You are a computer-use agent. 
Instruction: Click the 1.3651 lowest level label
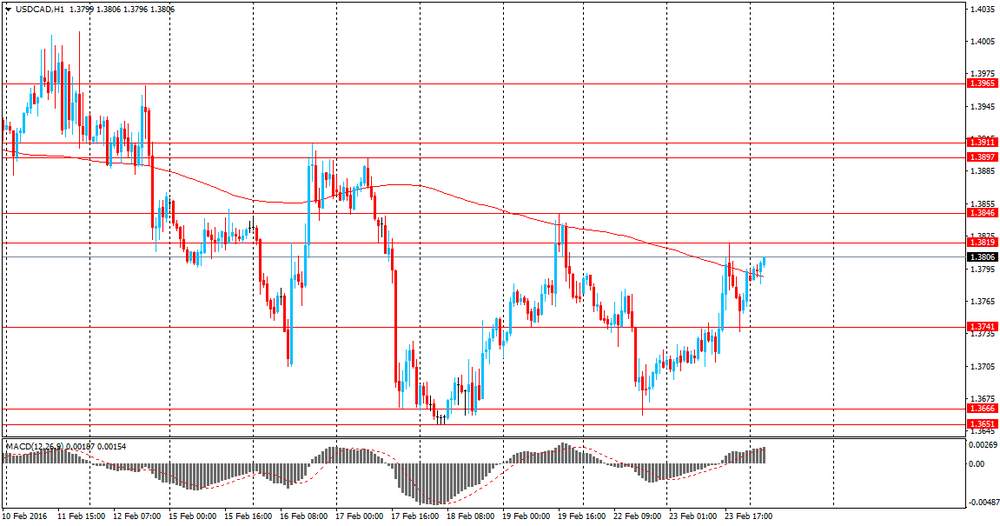(x=982, y=424)
